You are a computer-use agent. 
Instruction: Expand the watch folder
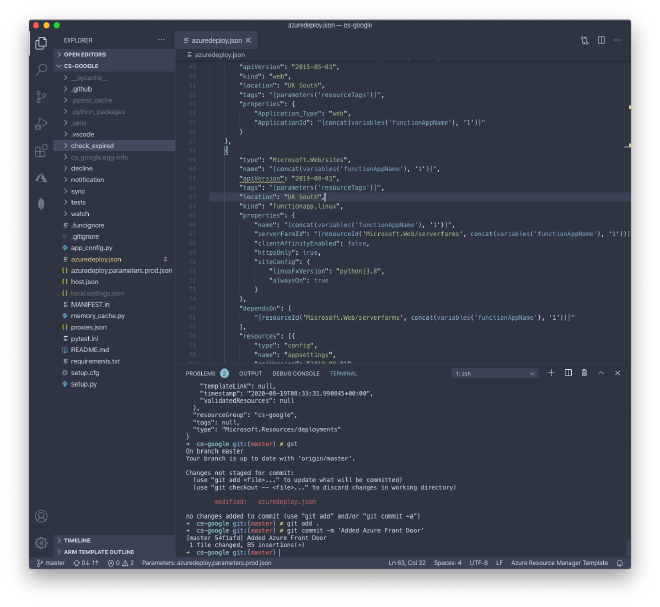[x=114, y=214]
